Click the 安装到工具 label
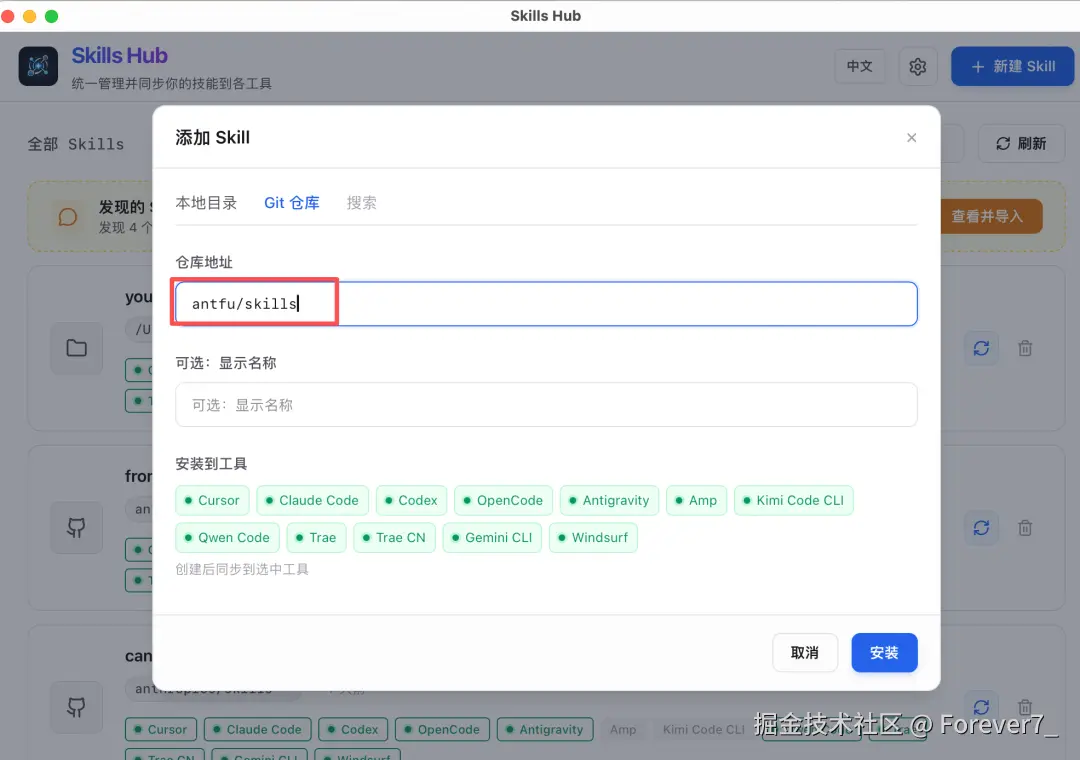 coord(211,464)
